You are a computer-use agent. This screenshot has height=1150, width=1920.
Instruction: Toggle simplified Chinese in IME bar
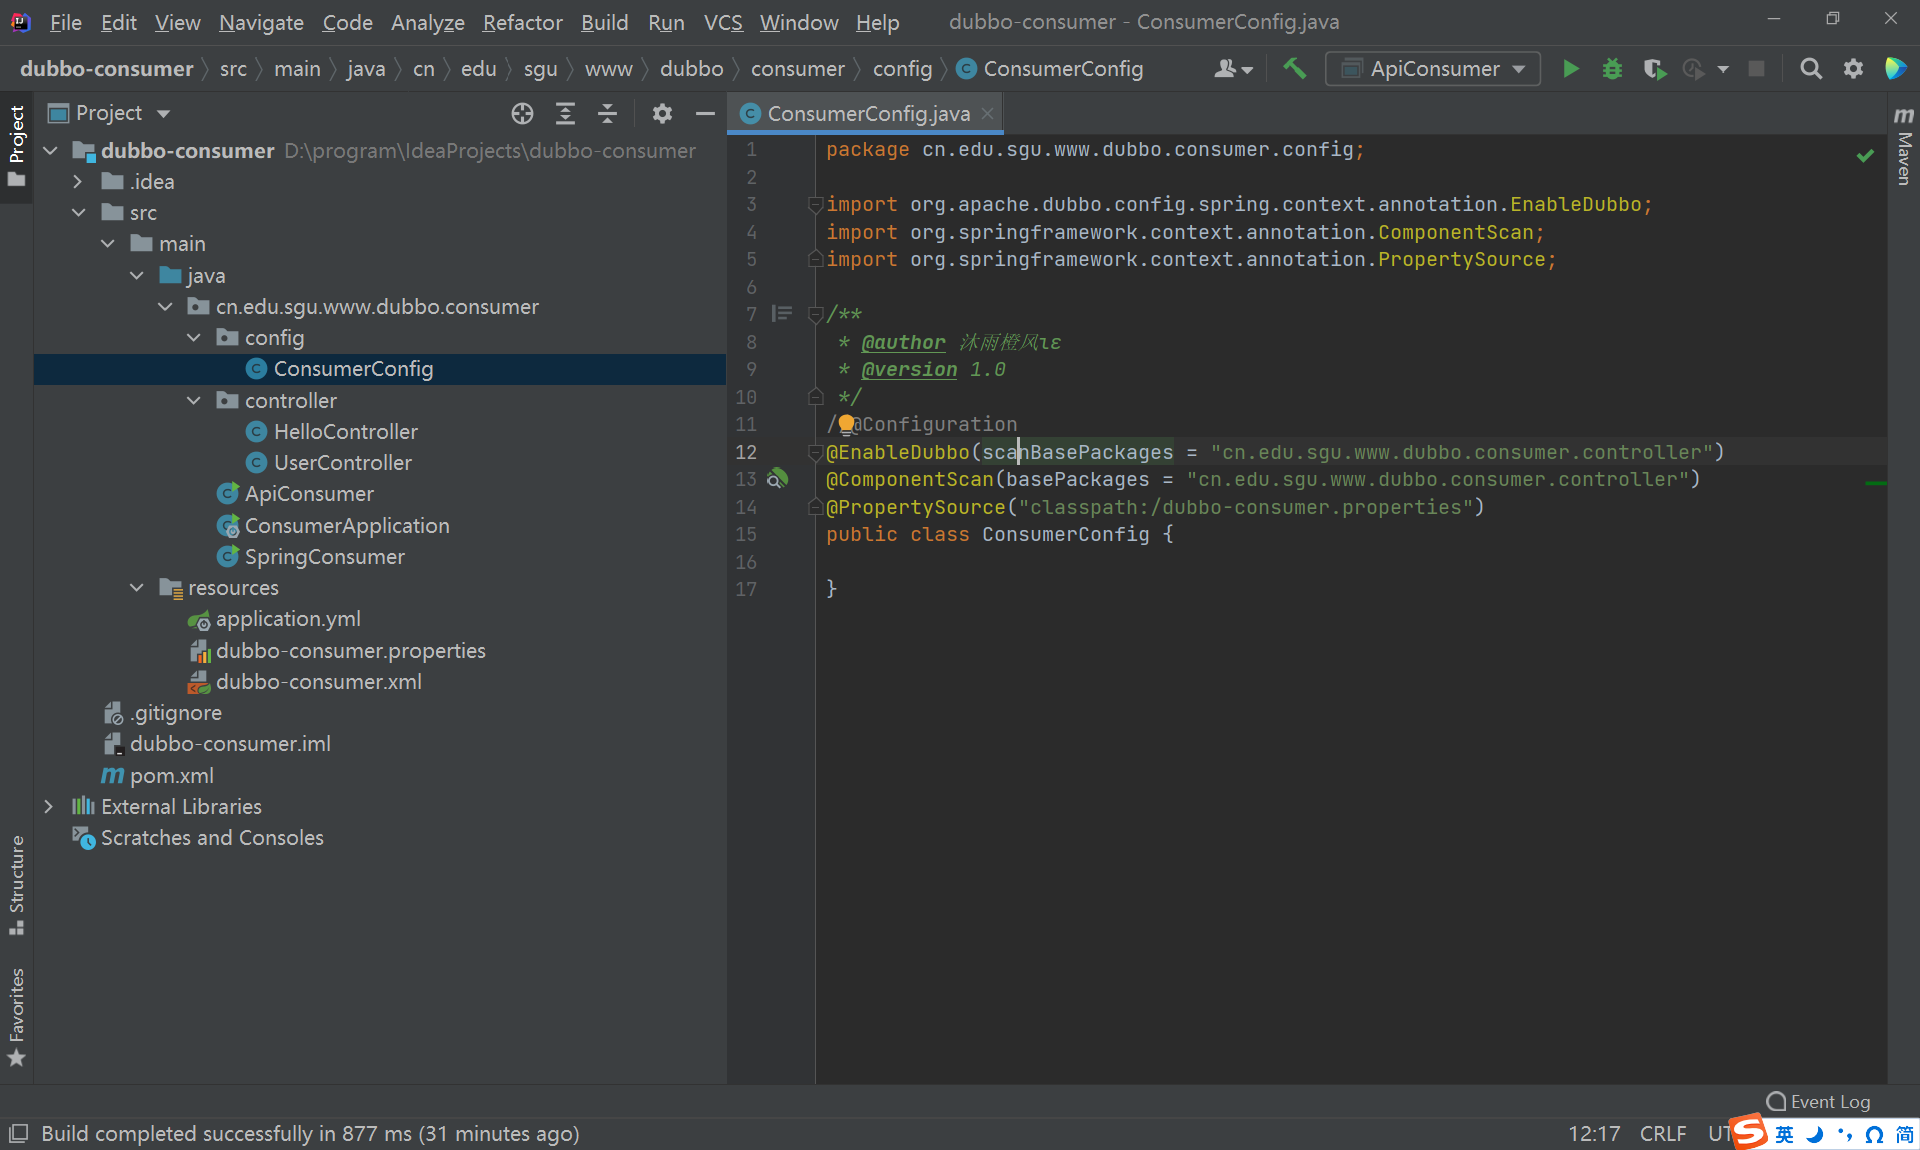pos(1905,1134)
